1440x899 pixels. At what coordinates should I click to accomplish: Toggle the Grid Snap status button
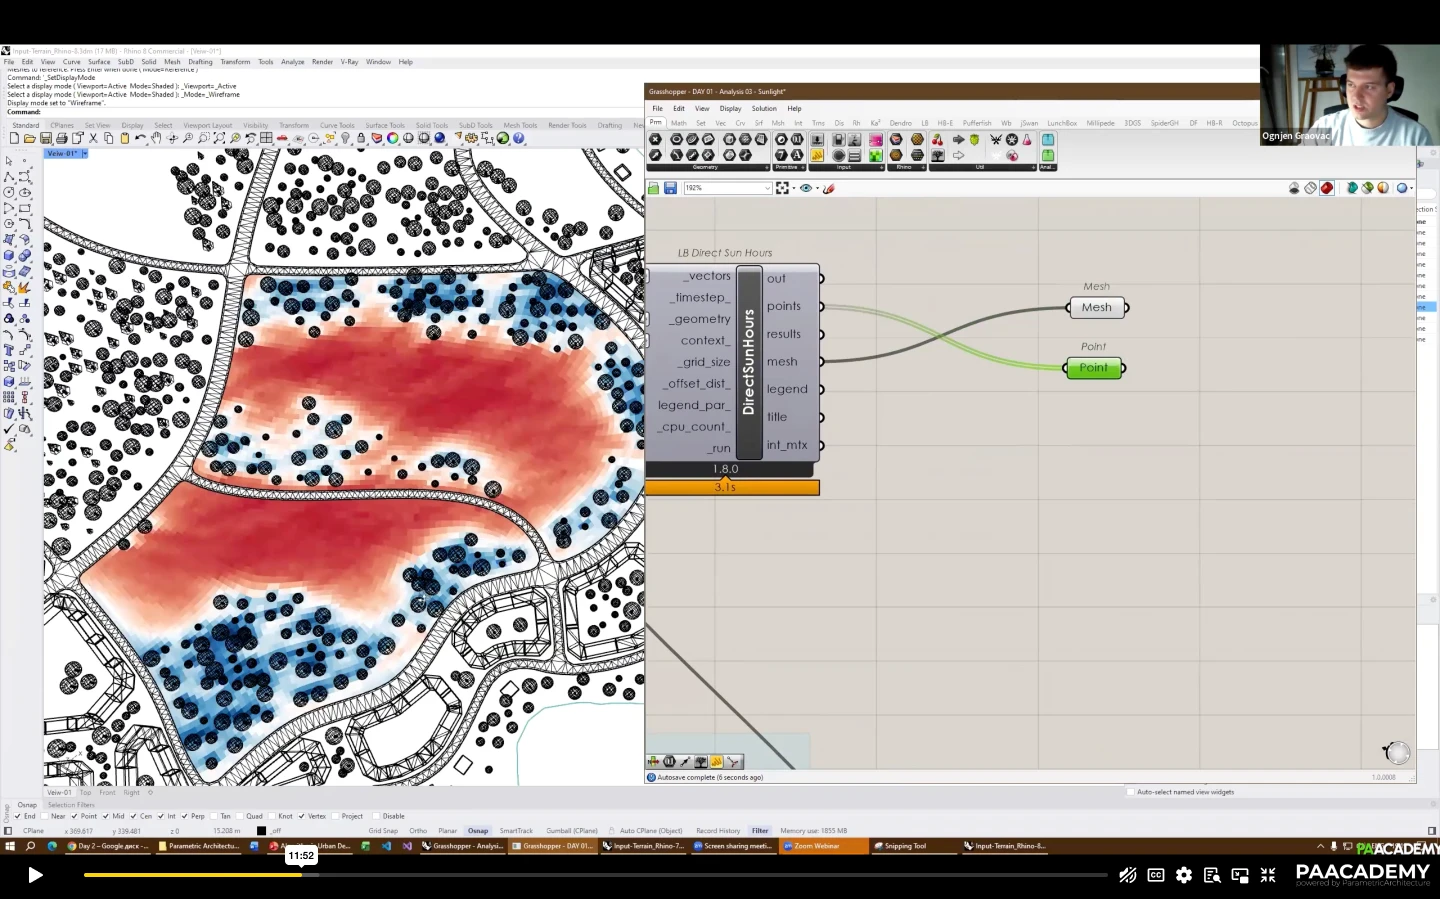pos(383,831)
